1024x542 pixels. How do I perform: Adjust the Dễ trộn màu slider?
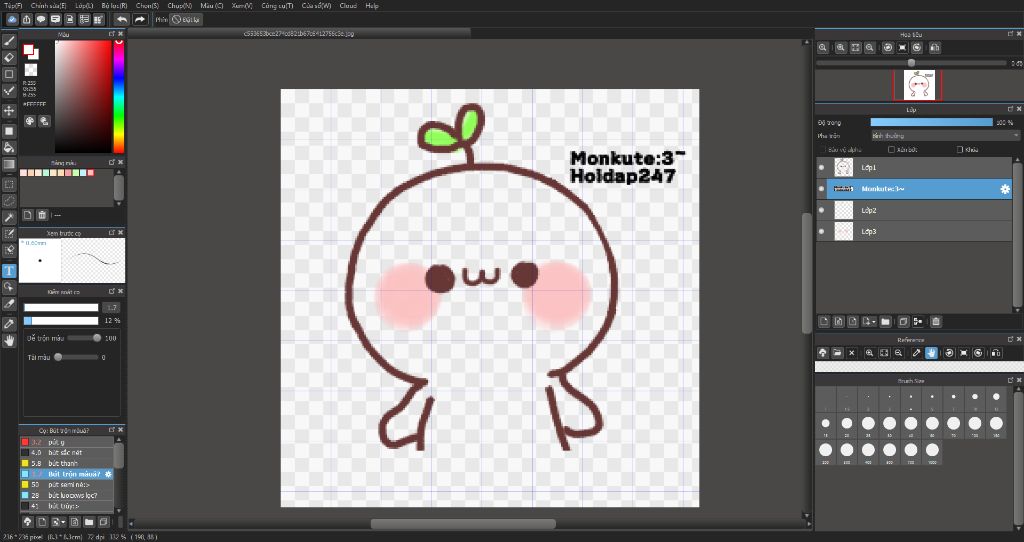(84, 338)
